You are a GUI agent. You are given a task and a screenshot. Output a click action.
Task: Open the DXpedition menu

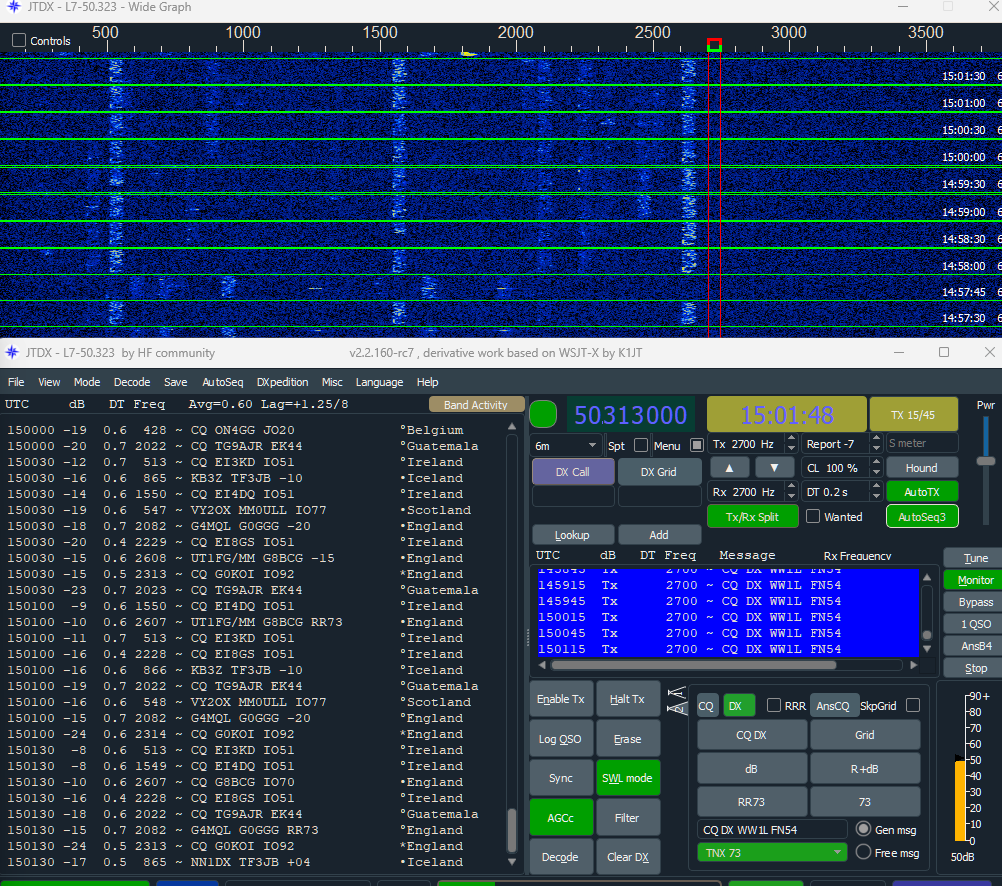point(282,382)
